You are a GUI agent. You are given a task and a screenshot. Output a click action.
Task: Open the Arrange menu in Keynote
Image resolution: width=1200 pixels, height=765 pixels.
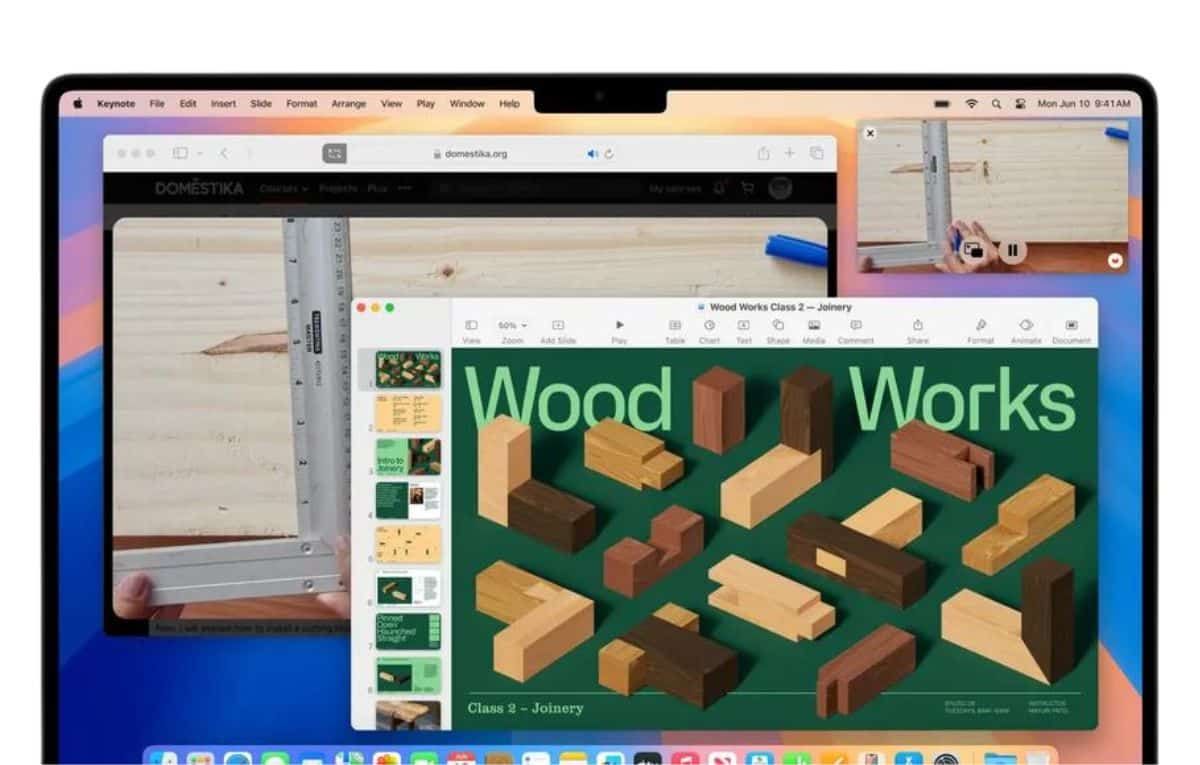349,103
